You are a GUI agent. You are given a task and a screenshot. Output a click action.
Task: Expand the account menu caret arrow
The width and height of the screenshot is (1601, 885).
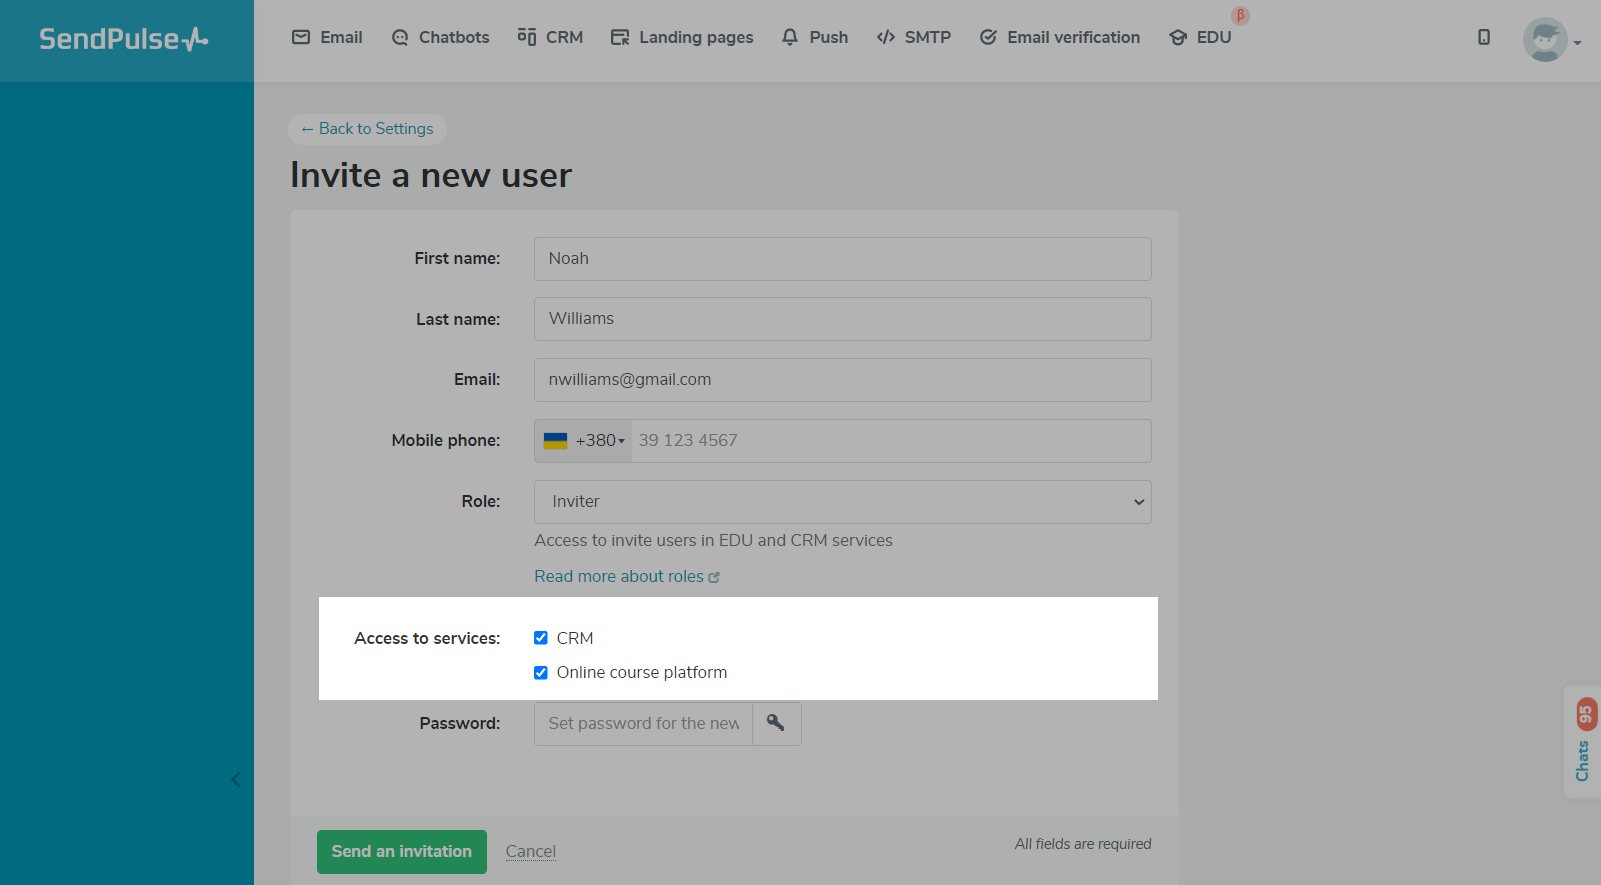pos(1577,43)
